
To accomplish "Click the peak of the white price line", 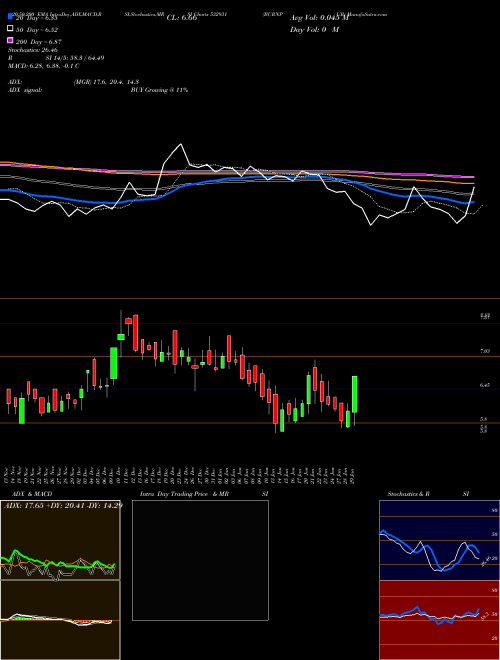I will 181,144.
